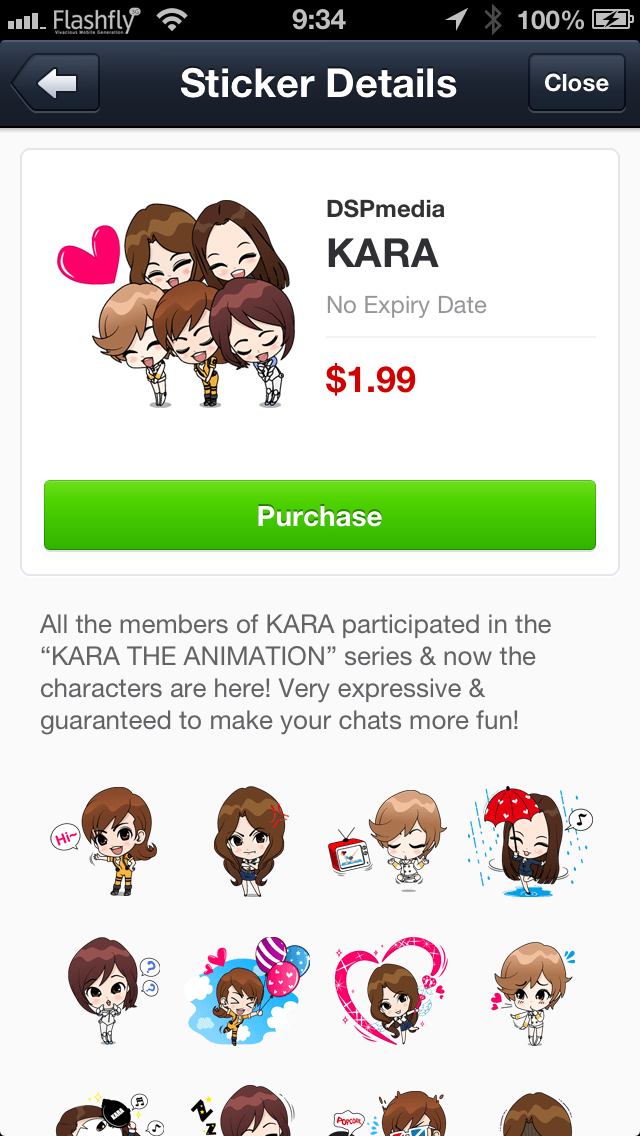This screenshot has height=1136, width=640.
Task: Preview the "Hi~" greeting sticker
Action: [104, 841]
